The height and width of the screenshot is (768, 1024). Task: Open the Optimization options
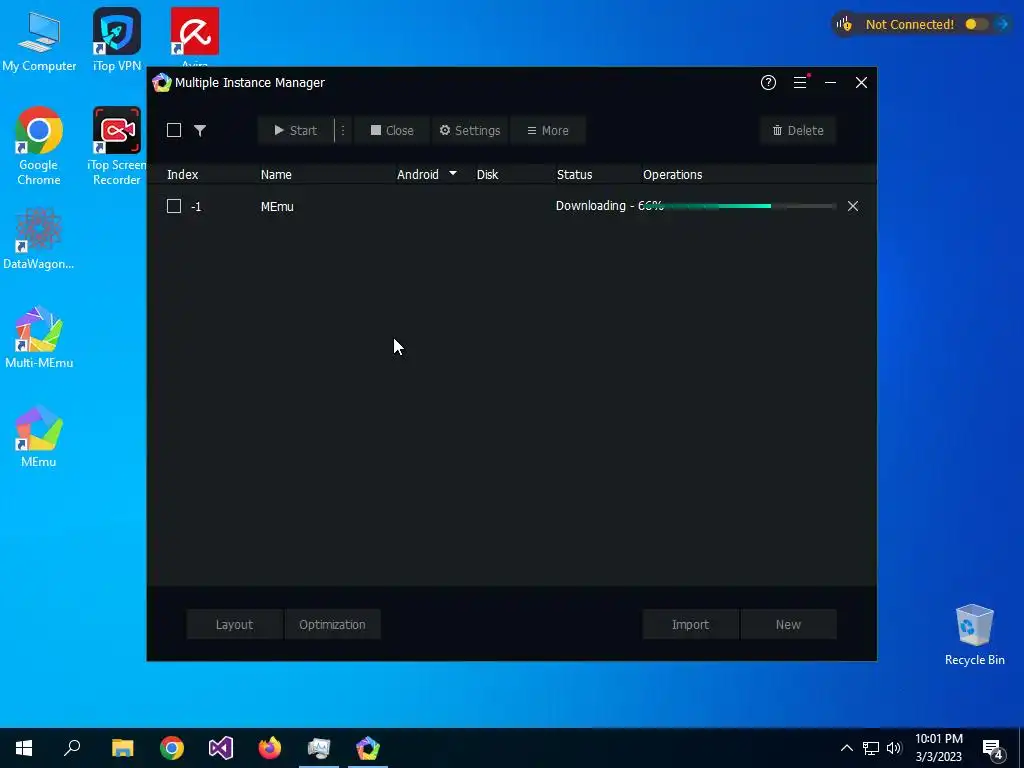tap(332, 624)
